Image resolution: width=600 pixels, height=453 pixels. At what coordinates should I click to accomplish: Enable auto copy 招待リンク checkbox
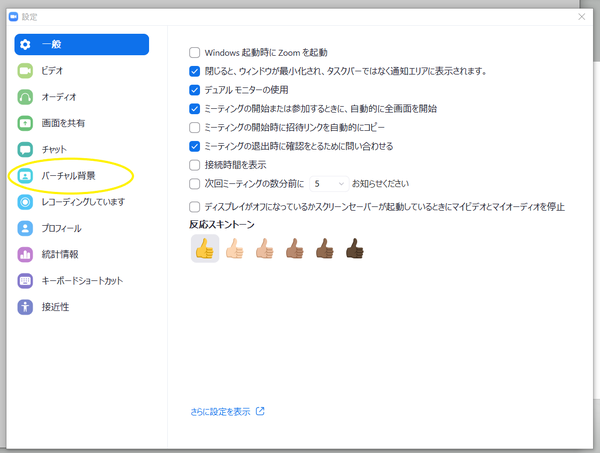[194, 127]
